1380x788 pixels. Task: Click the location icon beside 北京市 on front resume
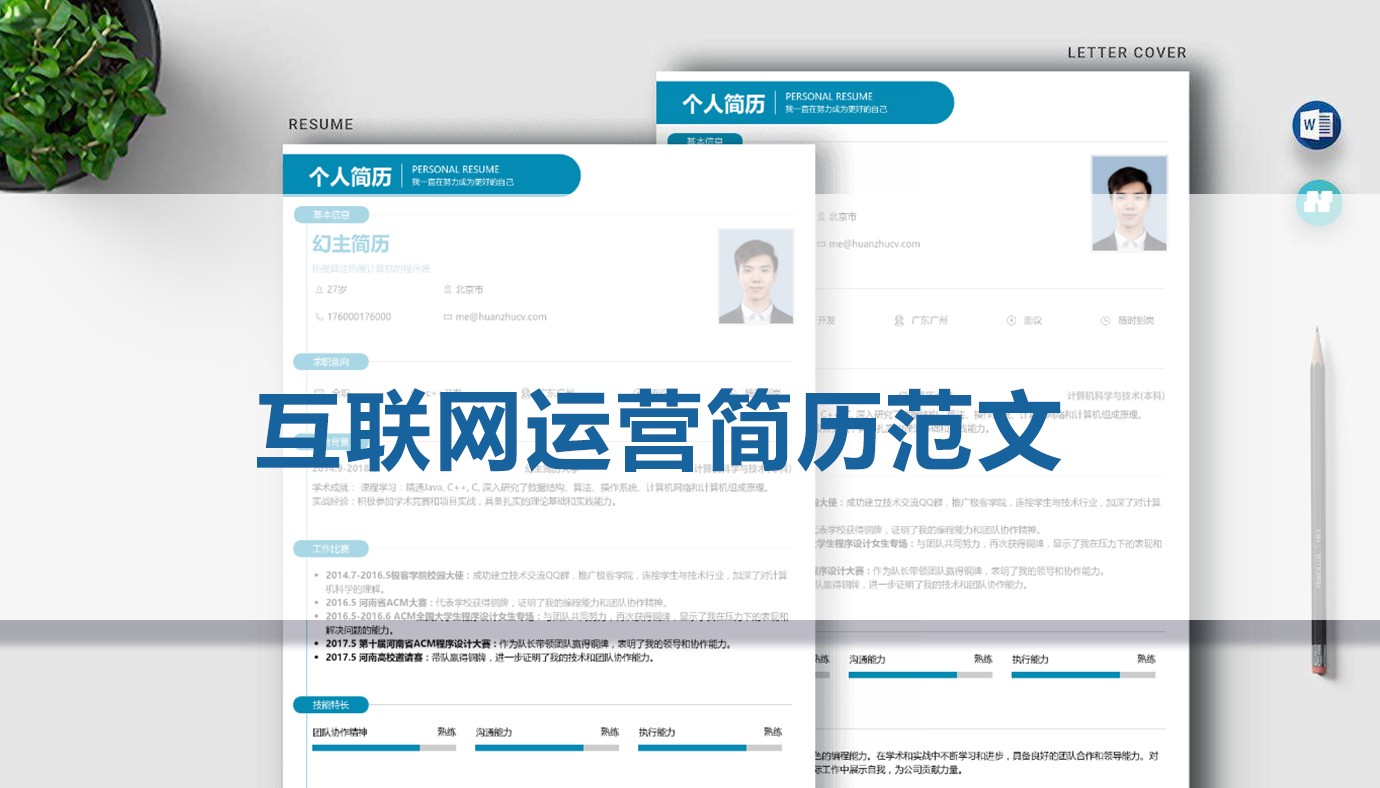click(447, 290)
